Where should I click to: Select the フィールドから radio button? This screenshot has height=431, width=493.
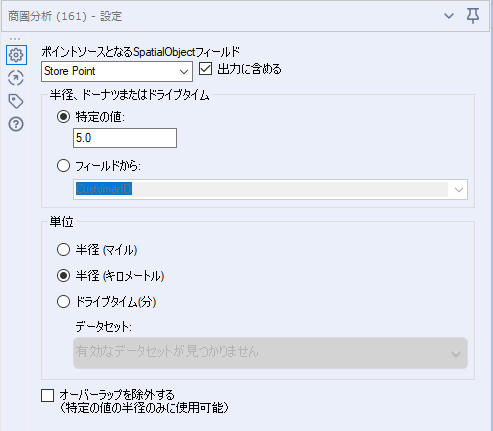click(63, 166)
